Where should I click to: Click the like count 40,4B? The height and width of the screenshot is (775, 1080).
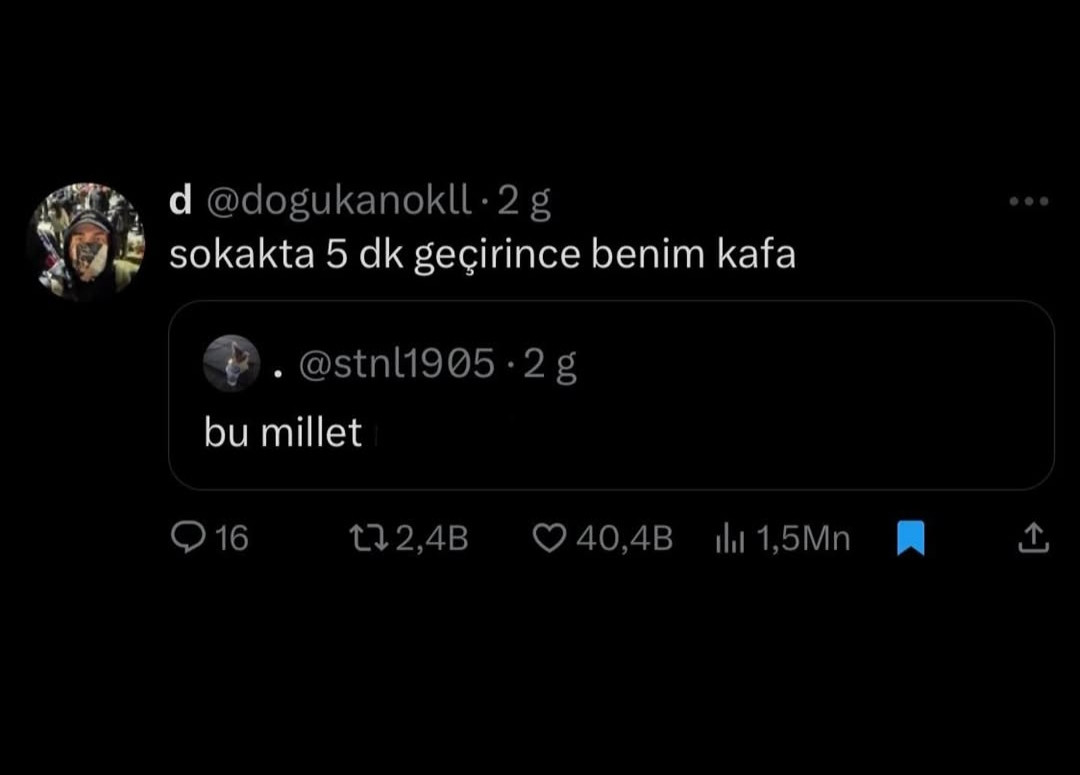tap(624, 539)
